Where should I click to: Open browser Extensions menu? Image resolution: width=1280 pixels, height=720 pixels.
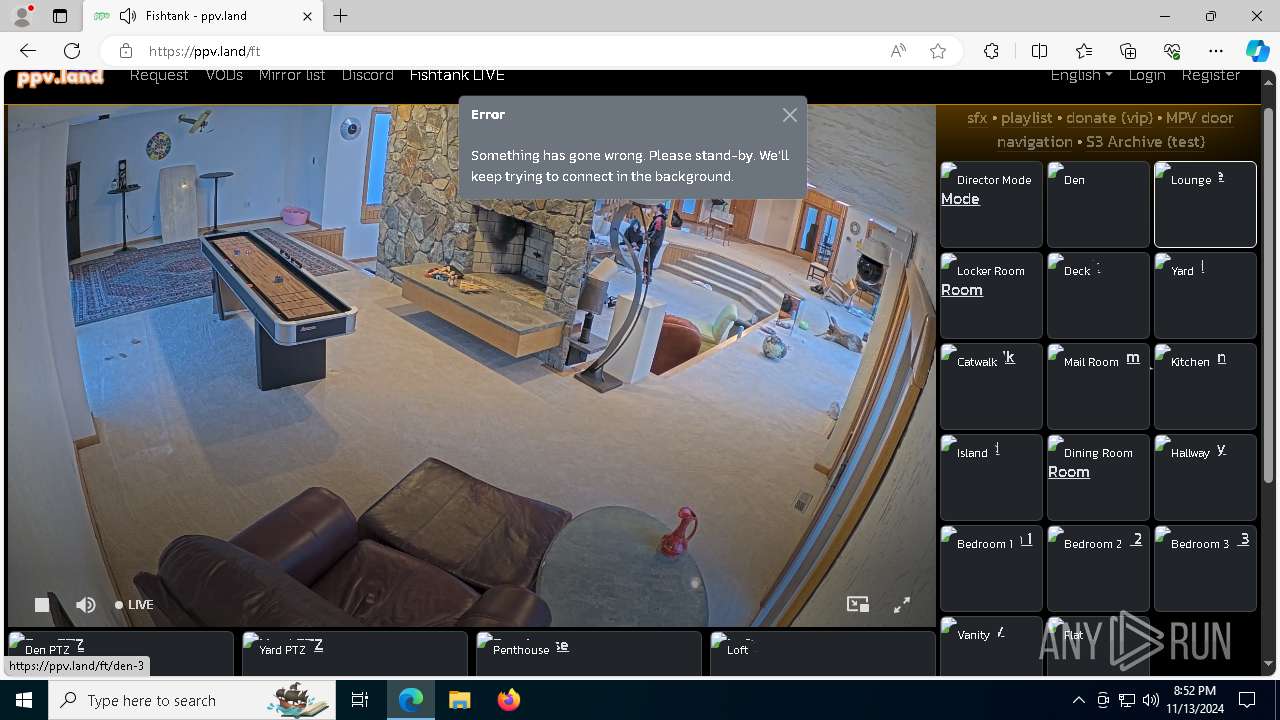tap(991, 51)
